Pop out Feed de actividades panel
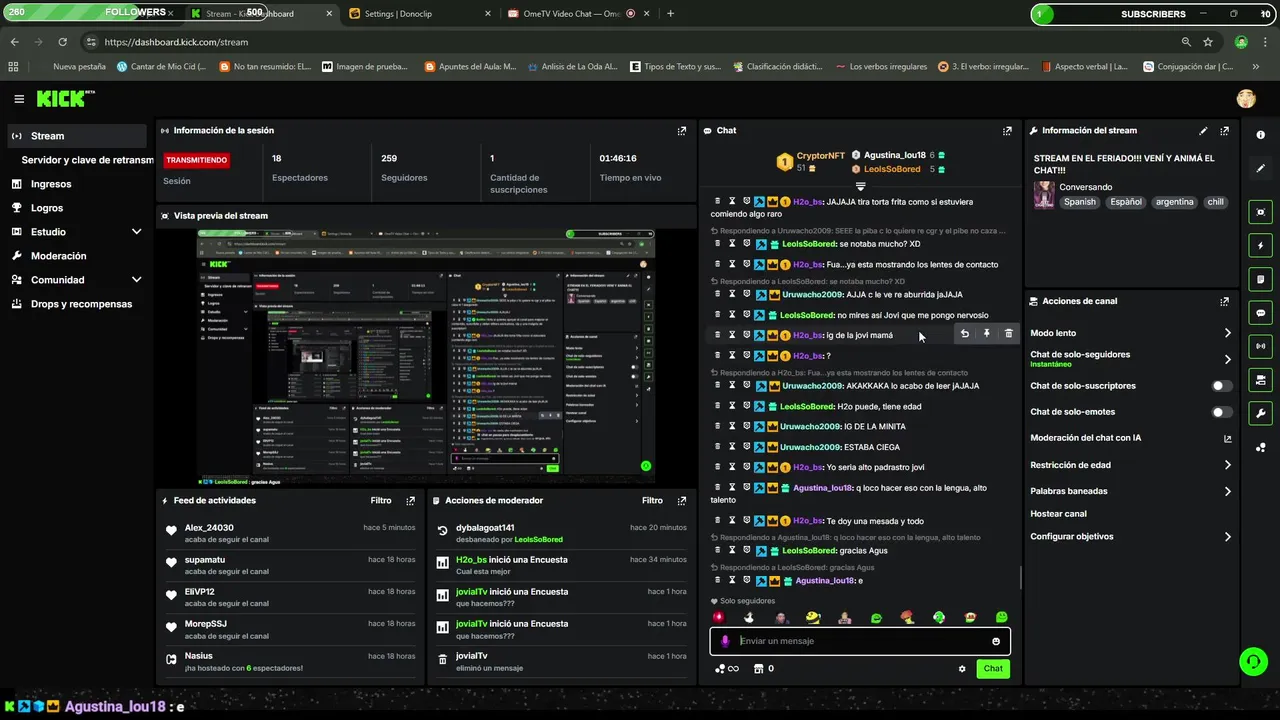The width and height of the screenshot is (1280, 720). pyautogui.click(x=410, y=501)
